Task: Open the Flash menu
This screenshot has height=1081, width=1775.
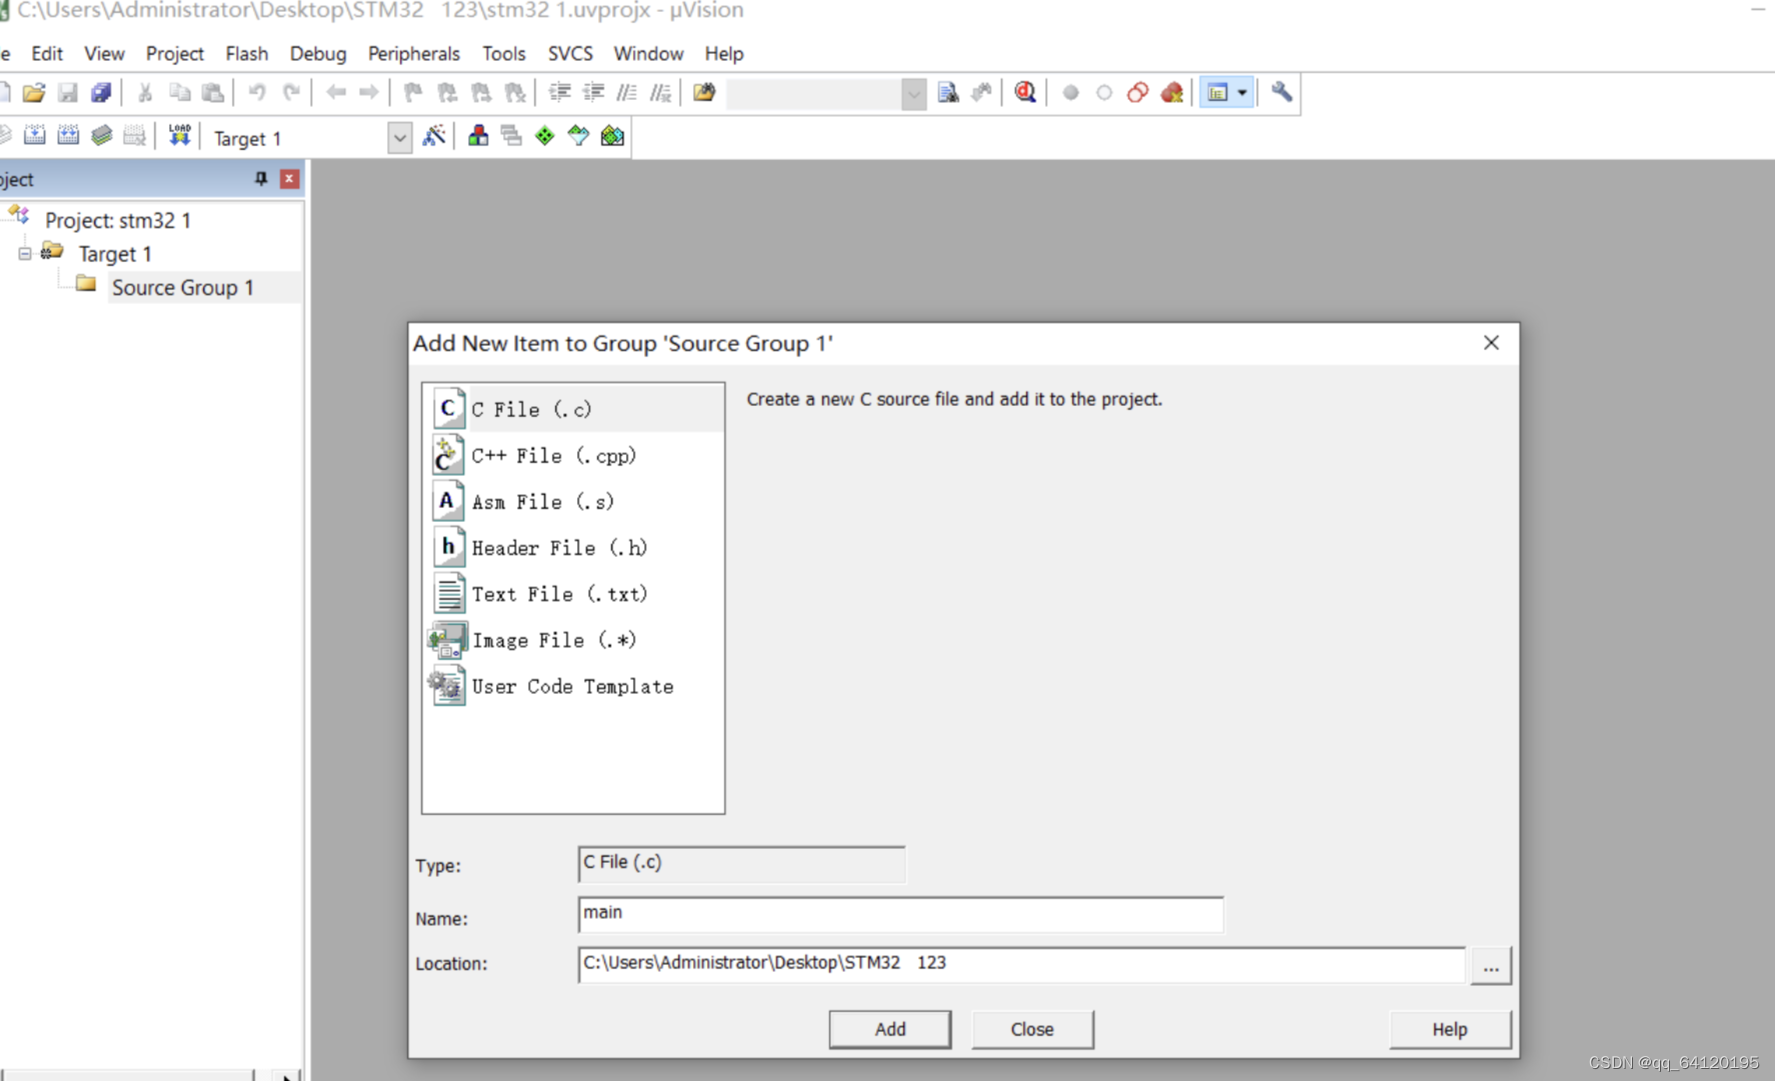Action: click(246, 54)
